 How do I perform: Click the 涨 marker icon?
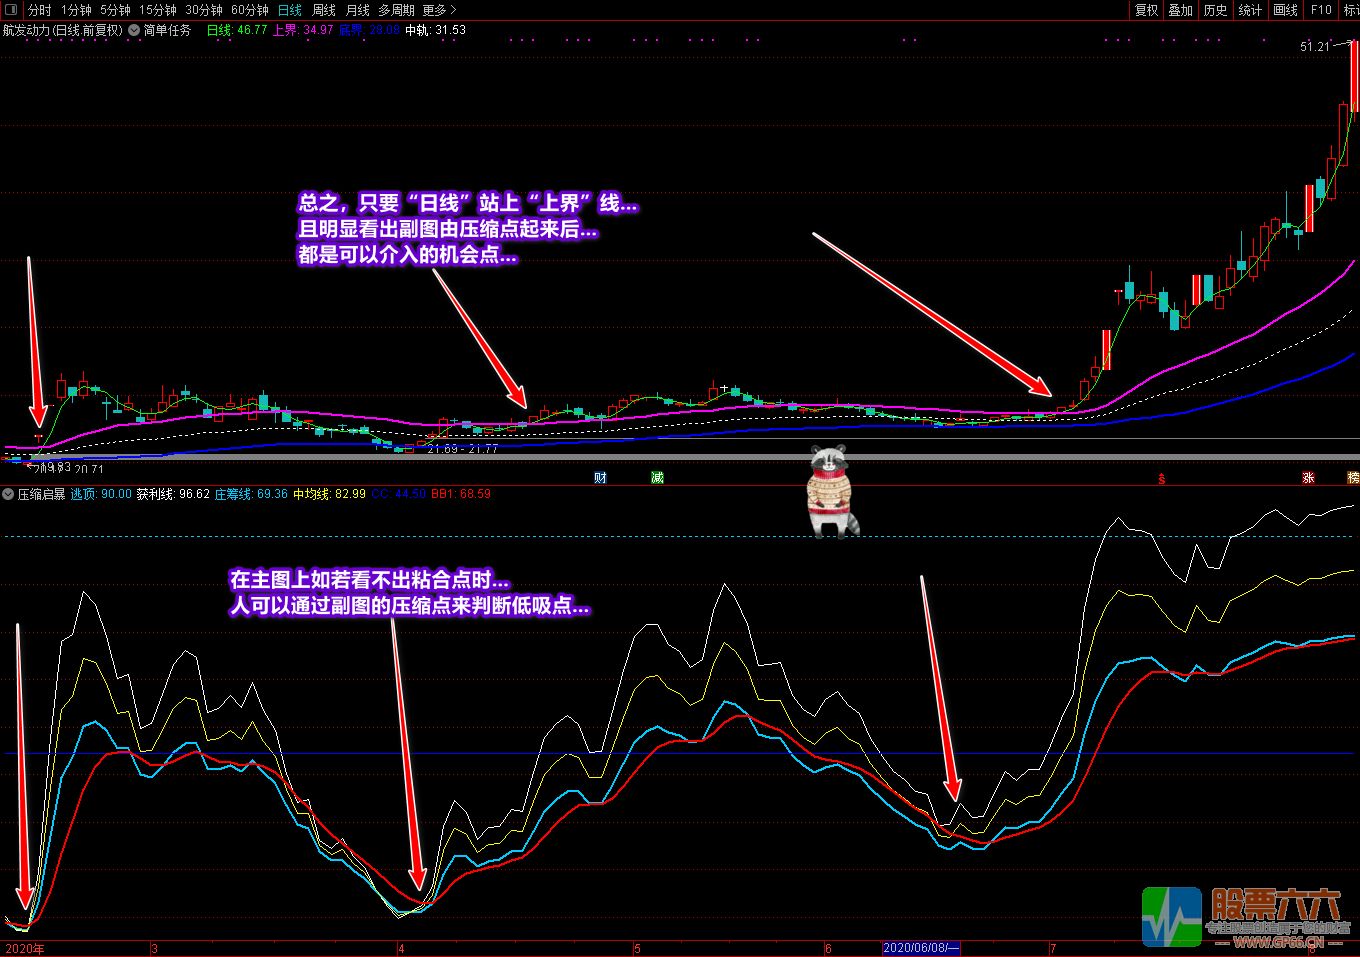1307,478
